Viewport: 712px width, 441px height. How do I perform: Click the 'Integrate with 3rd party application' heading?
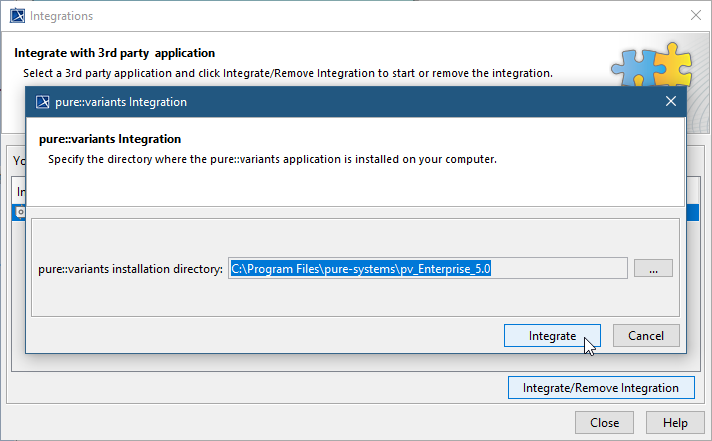click(x=114, y=53)
